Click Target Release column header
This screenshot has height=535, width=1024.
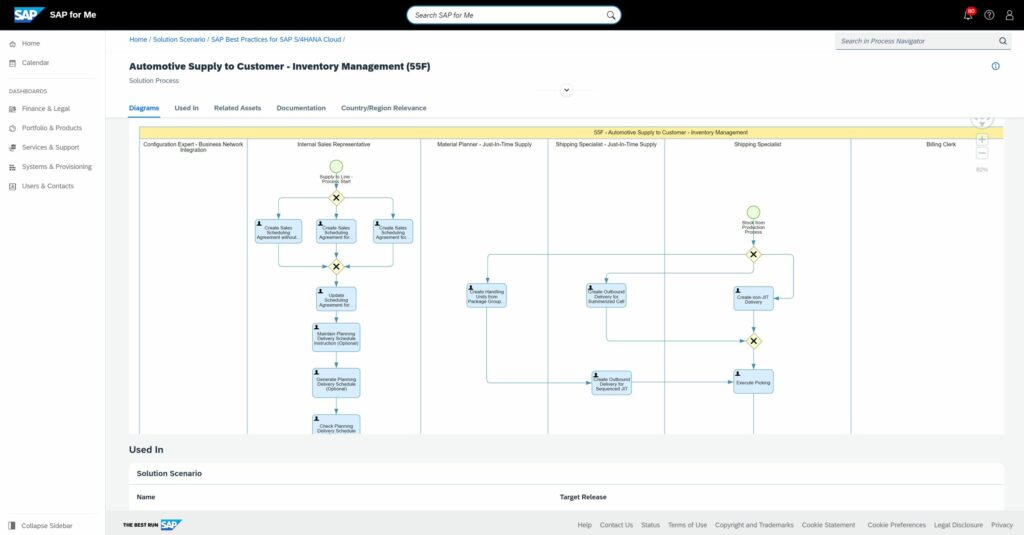(583, 497)
